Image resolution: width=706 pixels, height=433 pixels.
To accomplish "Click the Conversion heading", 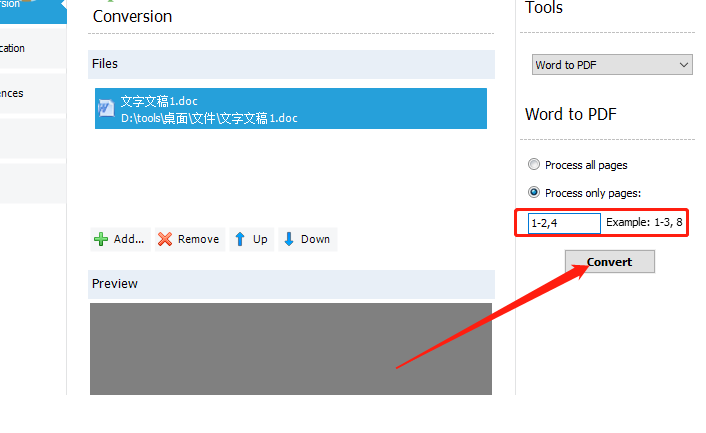I will (x=132, y=17).
